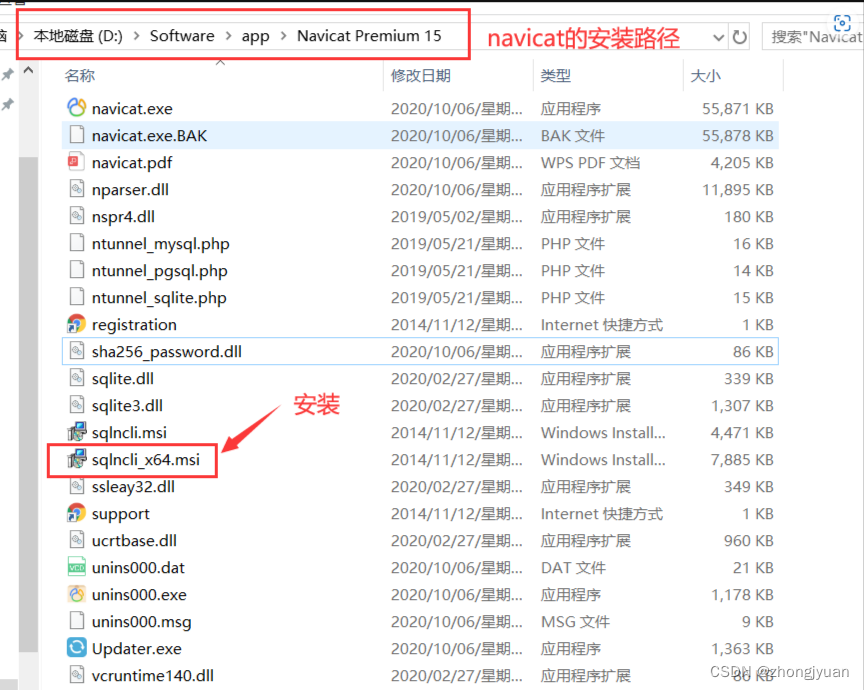Click the sqlite.dll file icon

click(x=77, y=378)
